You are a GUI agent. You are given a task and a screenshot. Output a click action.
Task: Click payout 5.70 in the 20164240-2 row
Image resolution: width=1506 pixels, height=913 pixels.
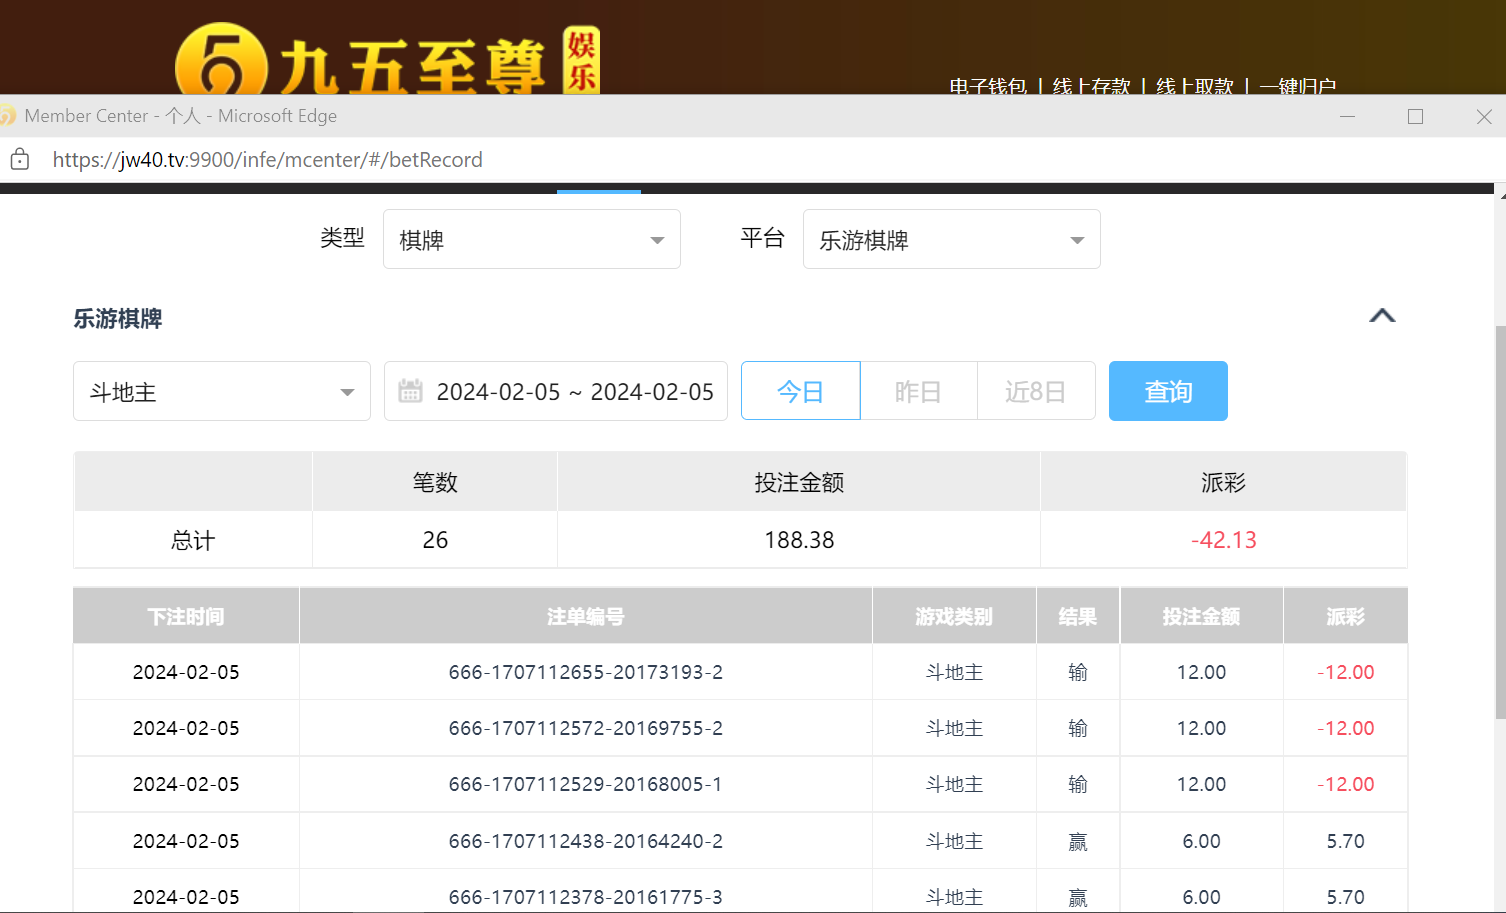(x=1345, y=841)
